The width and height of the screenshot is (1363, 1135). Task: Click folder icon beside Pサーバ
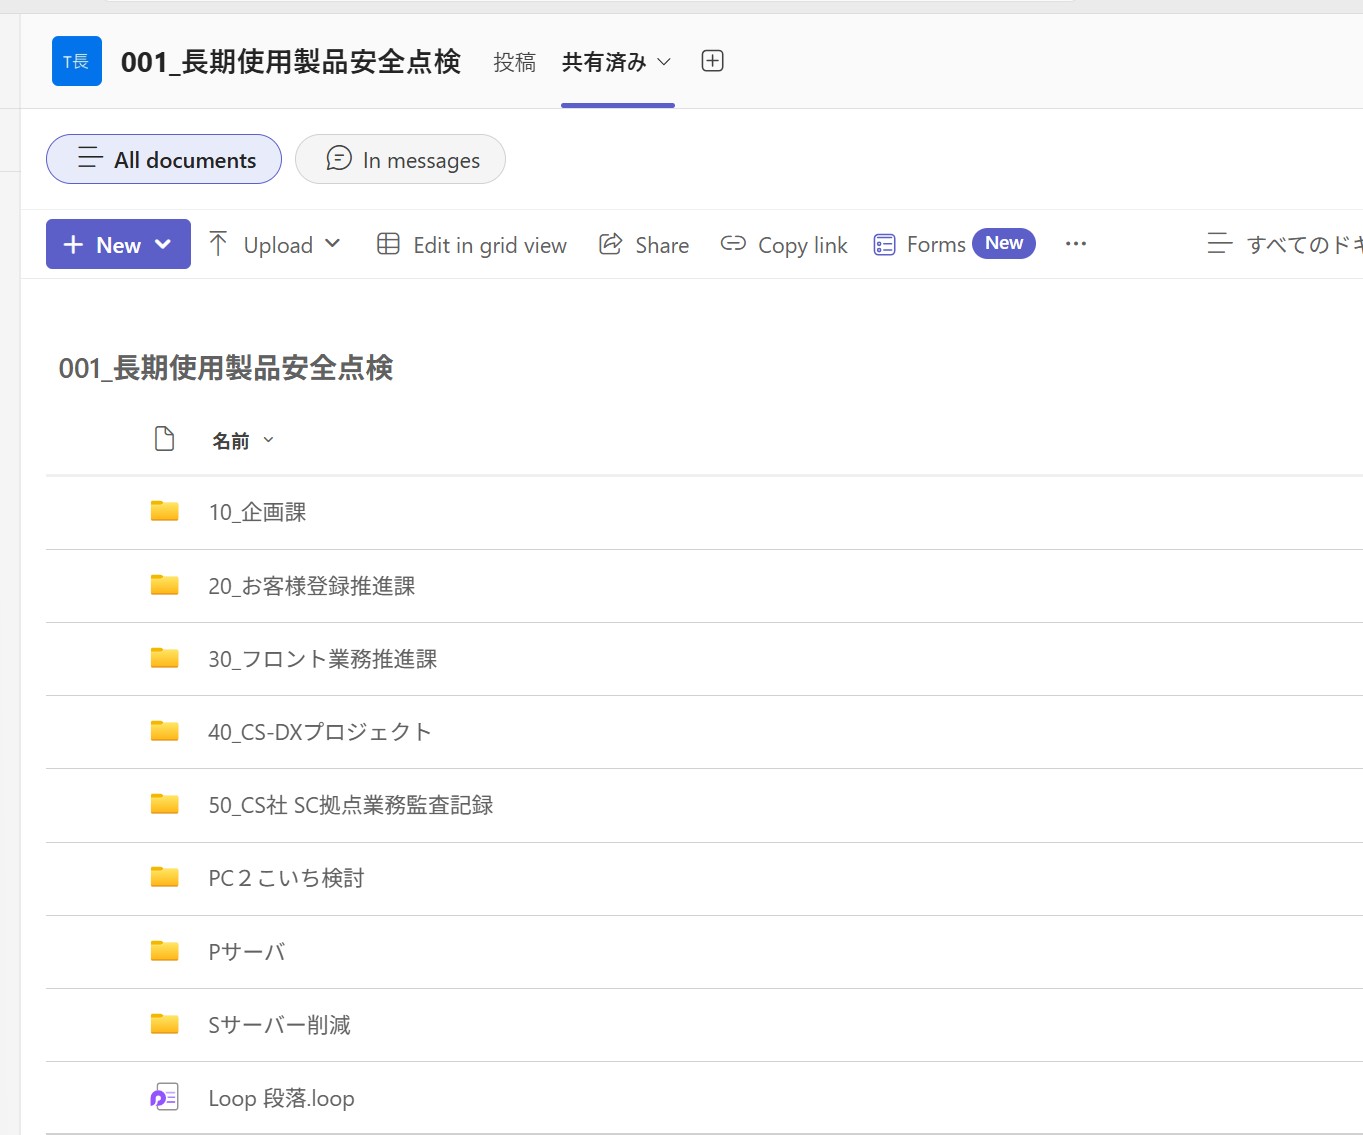[164, 950]
